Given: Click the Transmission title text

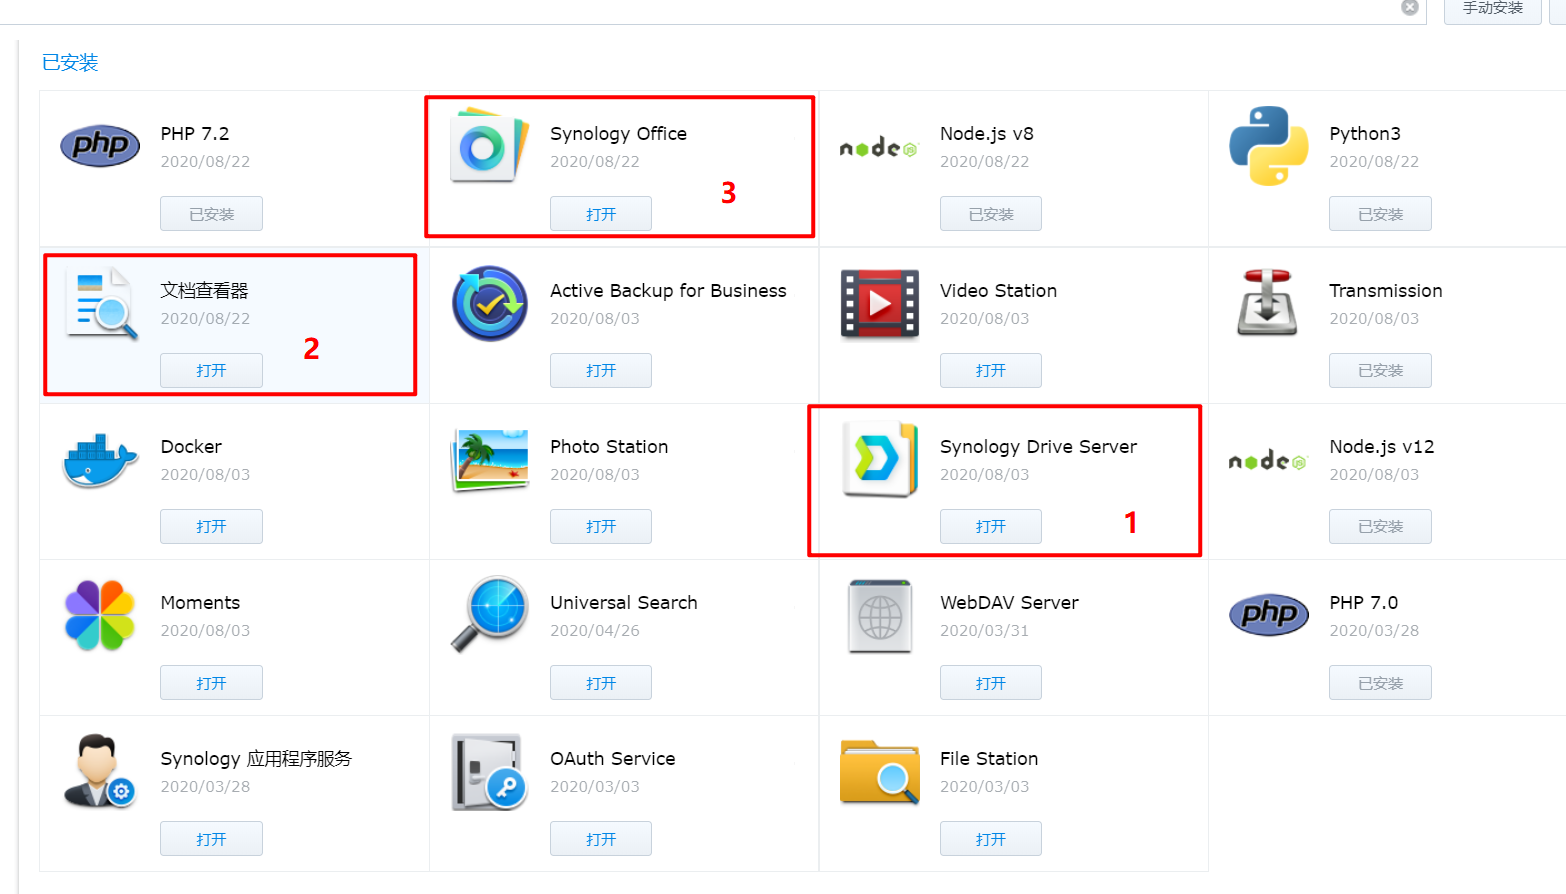Looking at the screenshot, I should [1385, 291].
